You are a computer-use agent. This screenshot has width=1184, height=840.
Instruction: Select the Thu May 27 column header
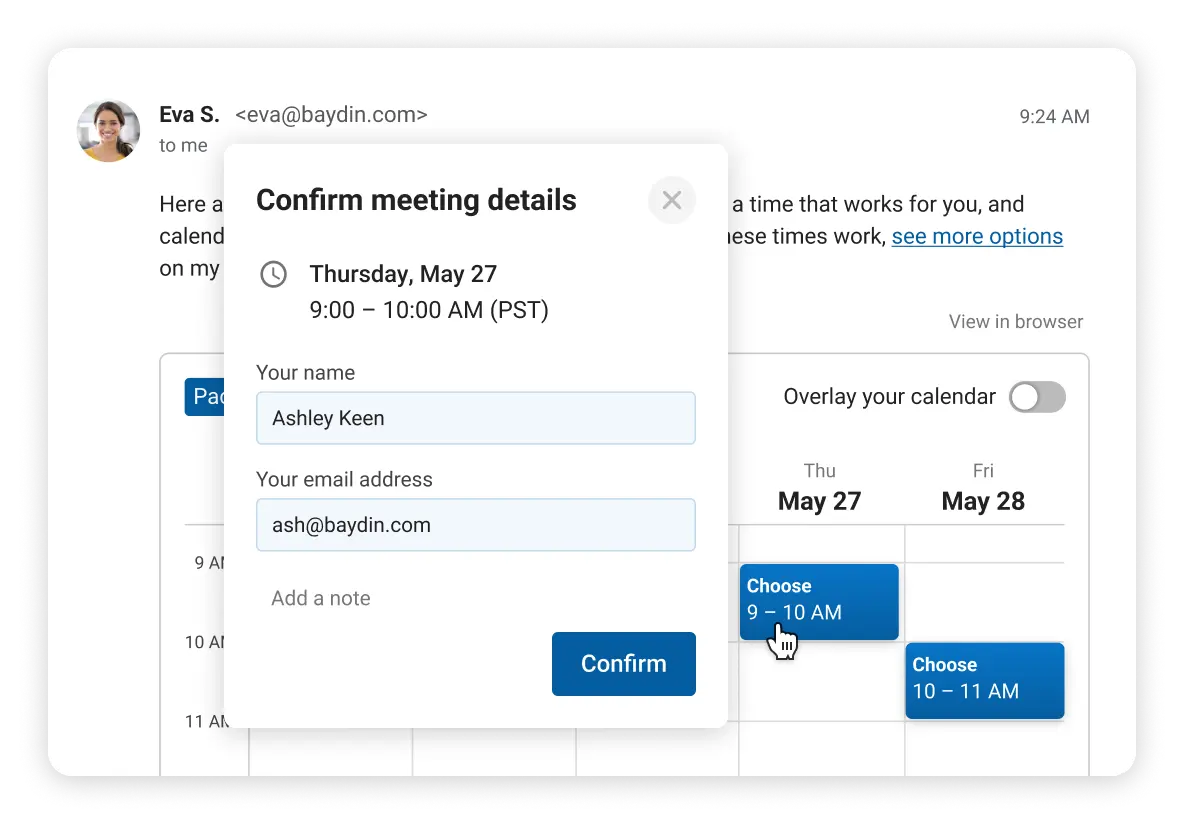pyautogui.click(x=819, y=488)
